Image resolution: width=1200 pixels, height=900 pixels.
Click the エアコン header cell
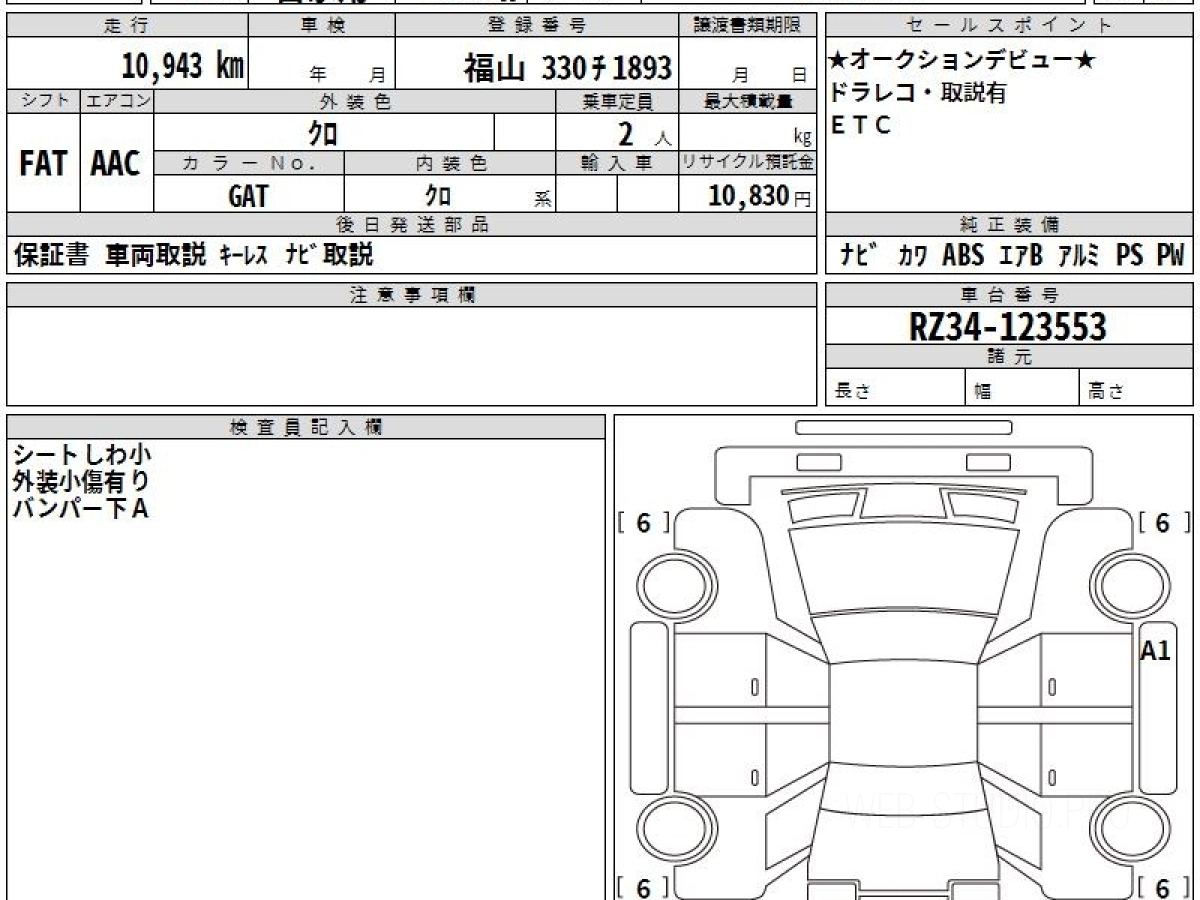tap(117, 101)
